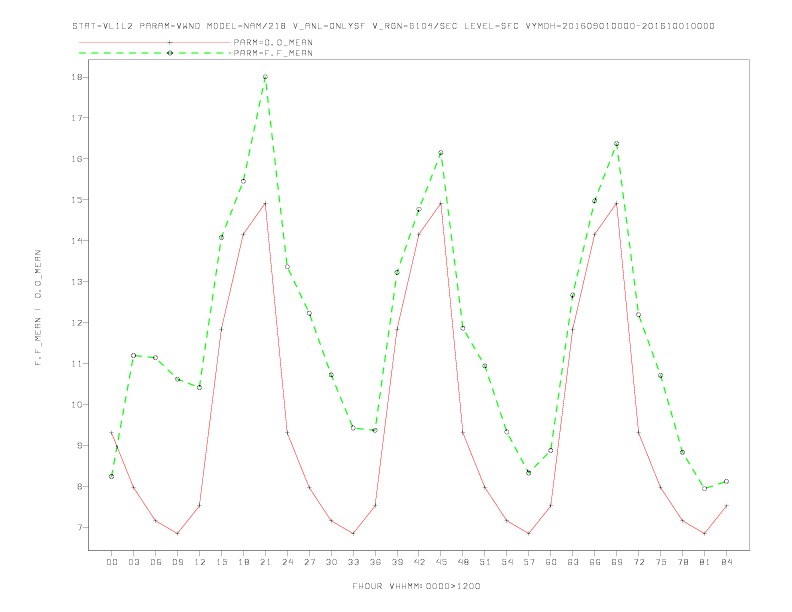
Task: Select the y-axis tick label 17
Action: [78, 118]
